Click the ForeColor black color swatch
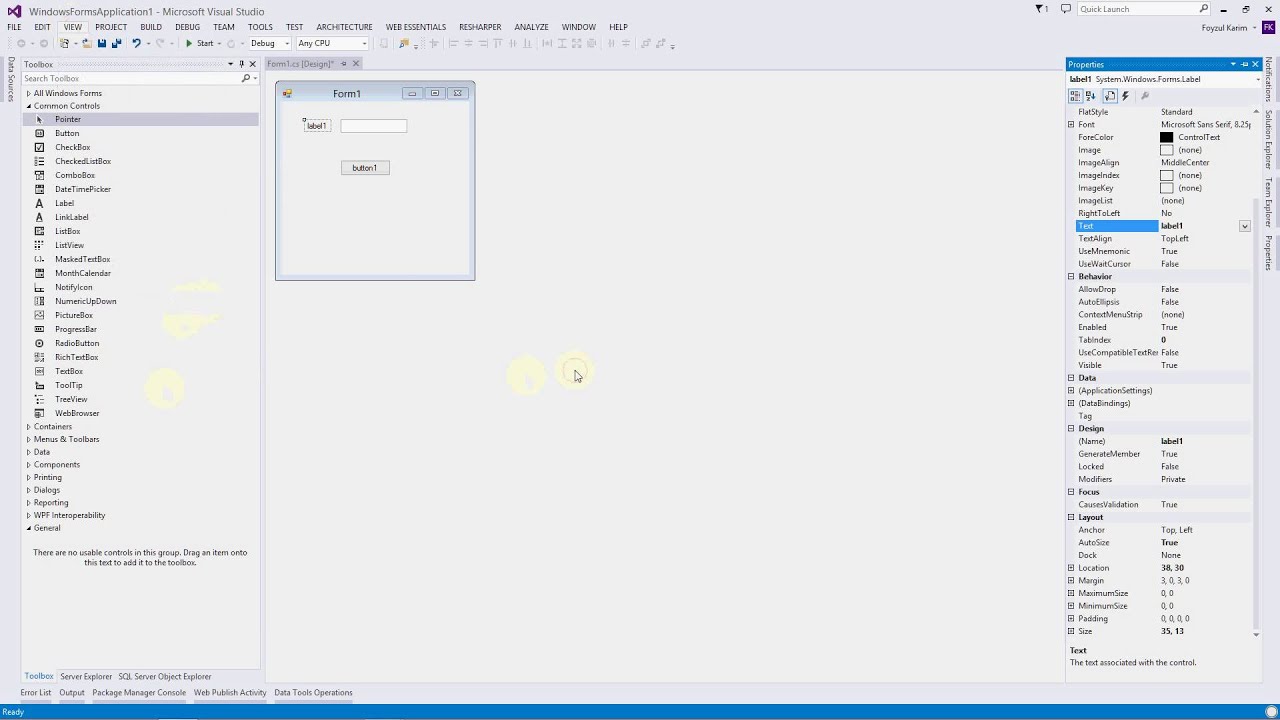The image size is (1280, 720). (1166, 138)
